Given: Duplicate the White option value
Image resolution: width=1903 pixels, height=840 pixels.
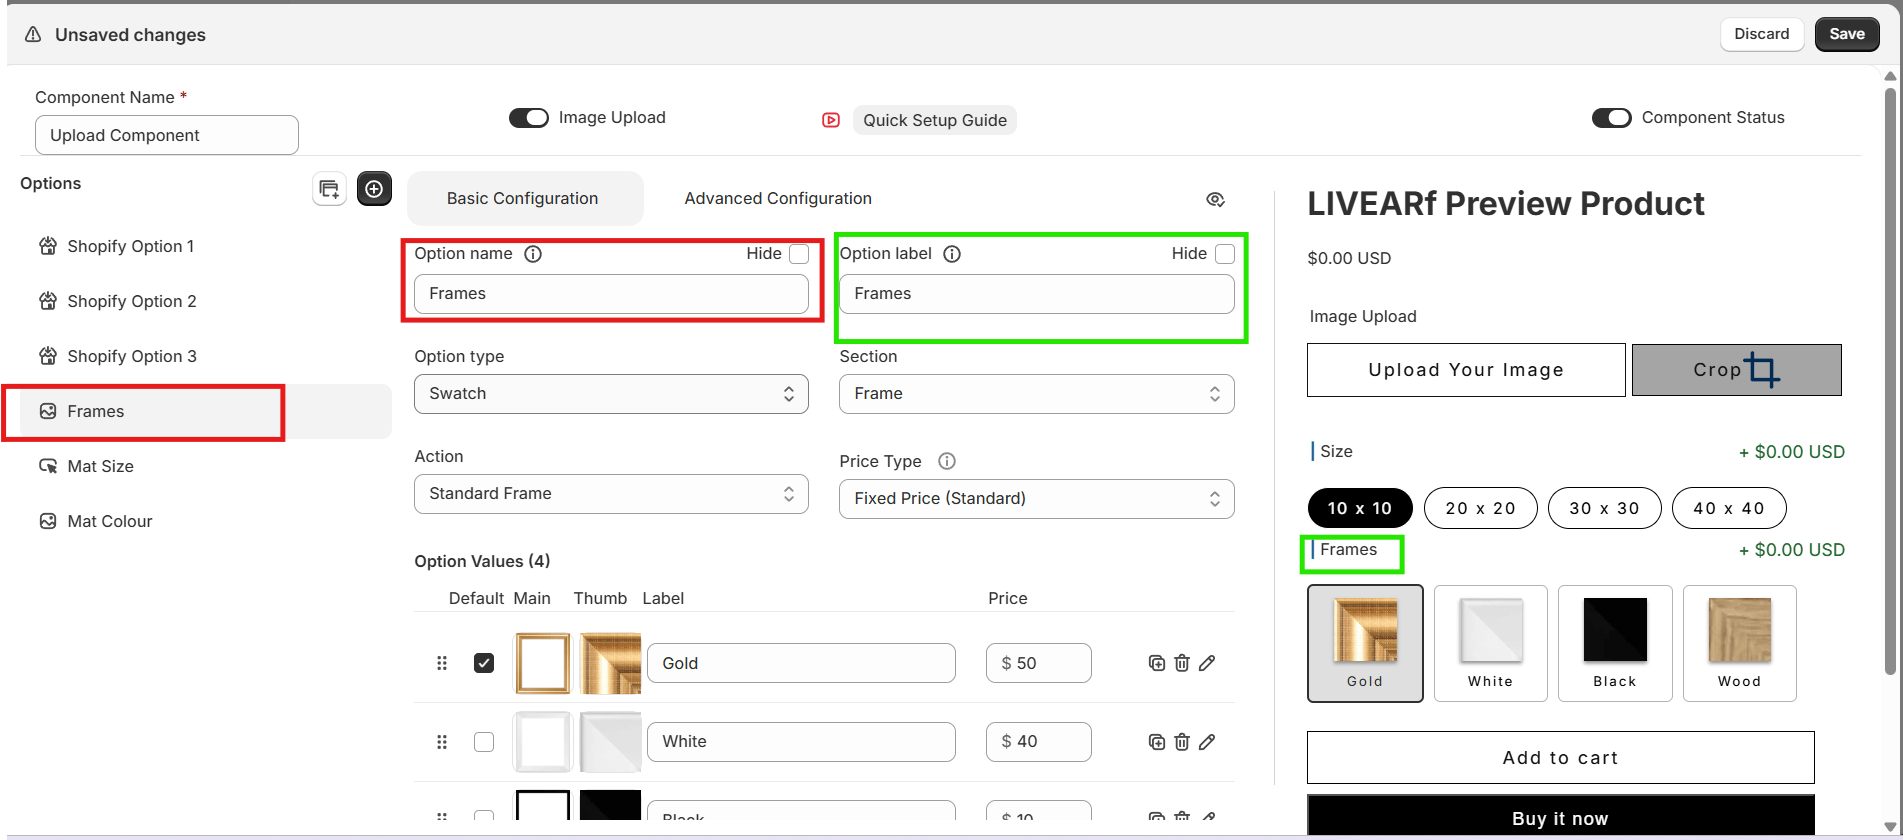Looking at the screenshot, I should pyautogui.click(x=1157, y=742).
